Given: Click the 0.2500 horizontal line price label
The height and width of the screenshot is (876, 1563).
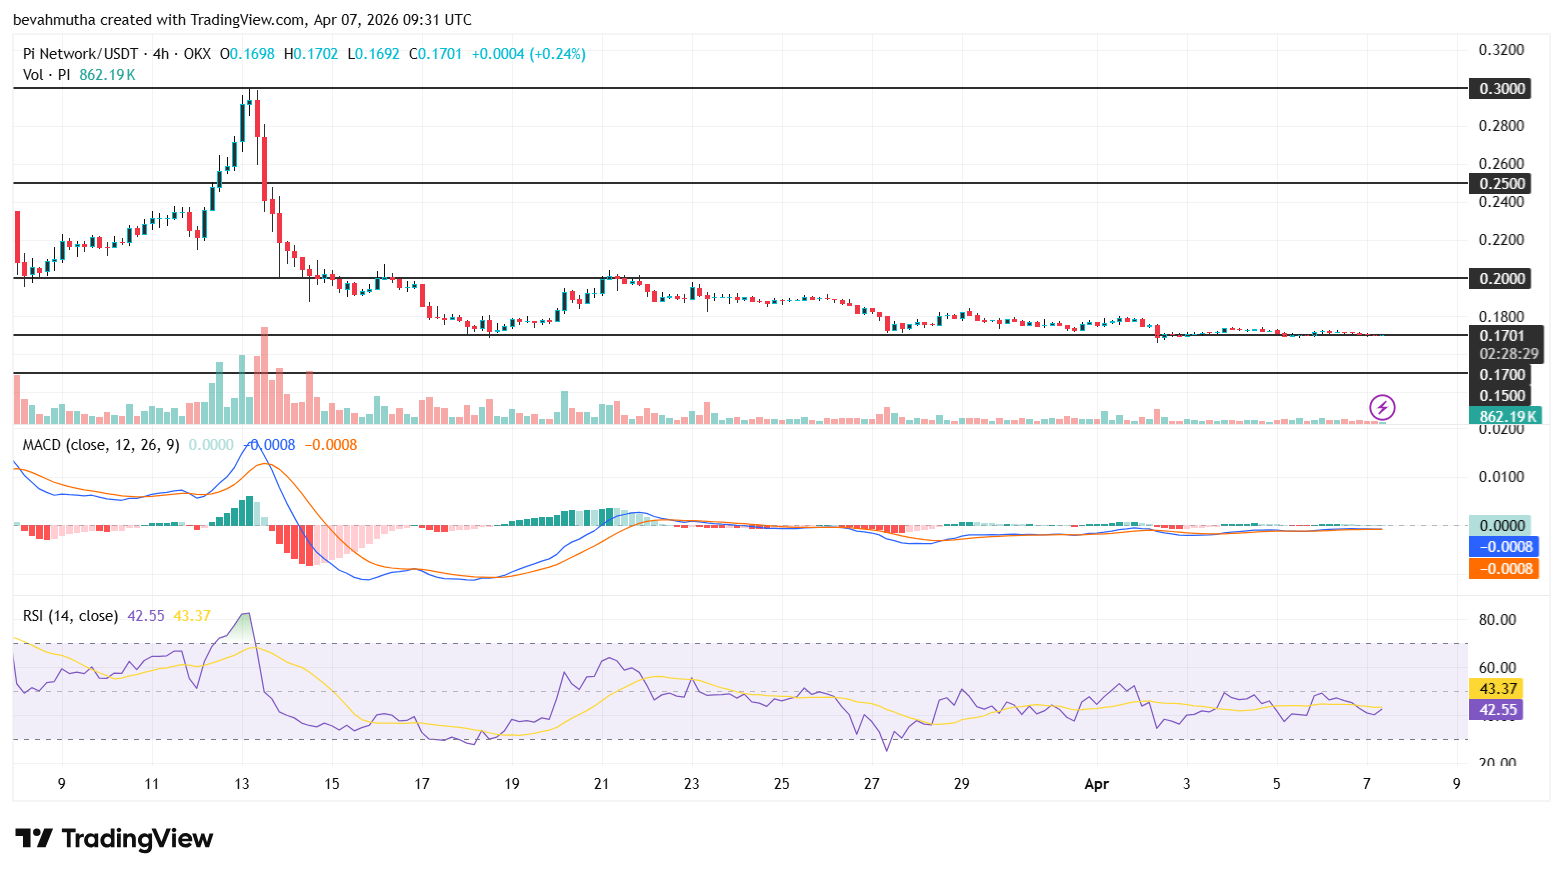Looking at the screenshot, I should [x=1501, y=184].
